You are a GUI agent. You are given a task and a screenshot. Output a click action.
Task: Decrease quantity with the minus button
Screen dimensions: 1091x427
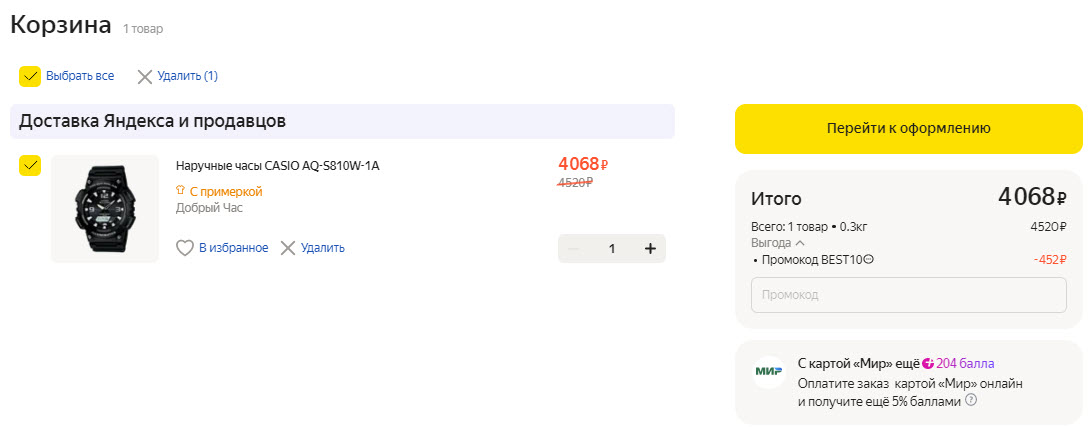(x=573, y=249)
